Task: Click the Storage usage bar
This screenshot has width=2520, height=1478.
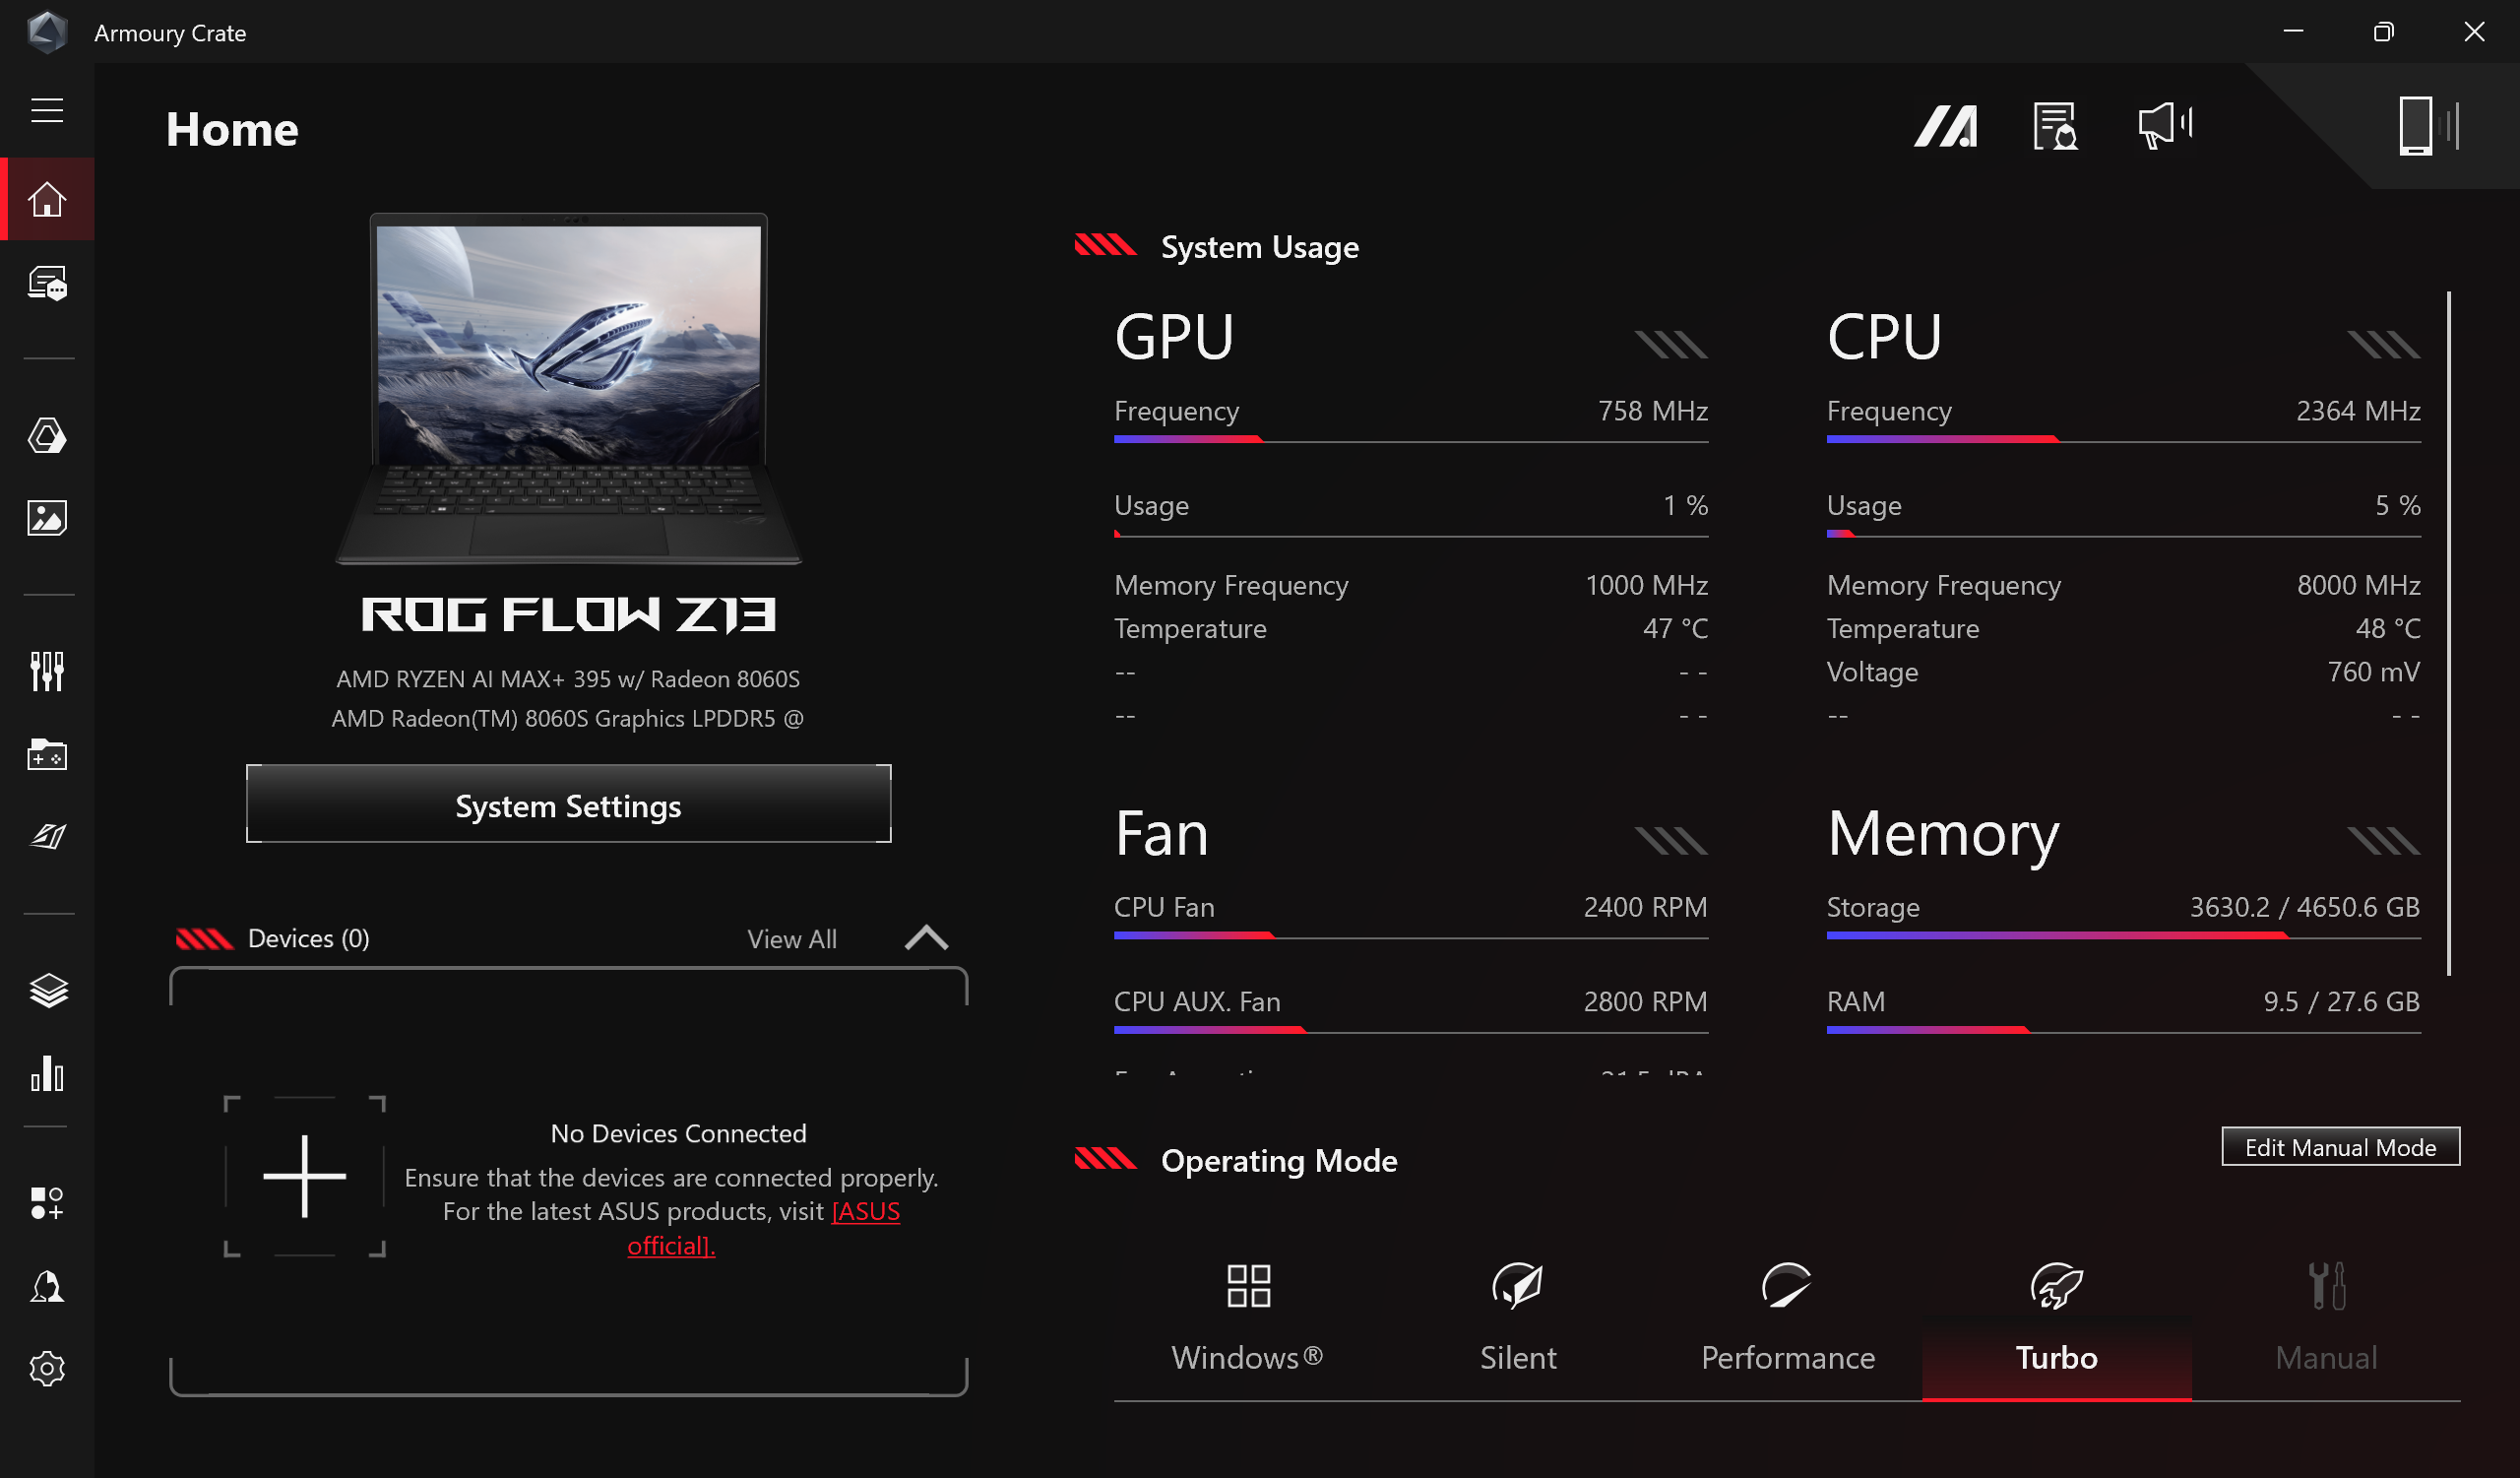Action: click(2124, 936)
